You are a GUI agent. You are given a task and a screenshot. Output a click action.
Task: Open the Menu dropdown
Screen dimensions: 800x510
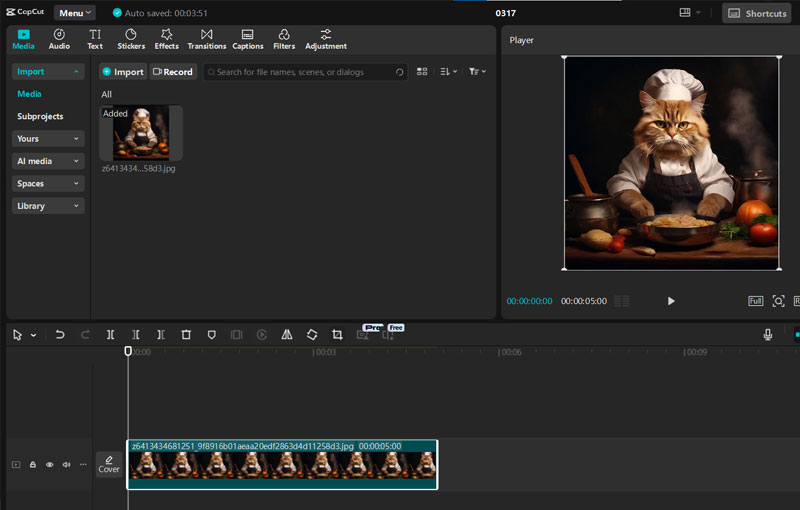point(75,13)
